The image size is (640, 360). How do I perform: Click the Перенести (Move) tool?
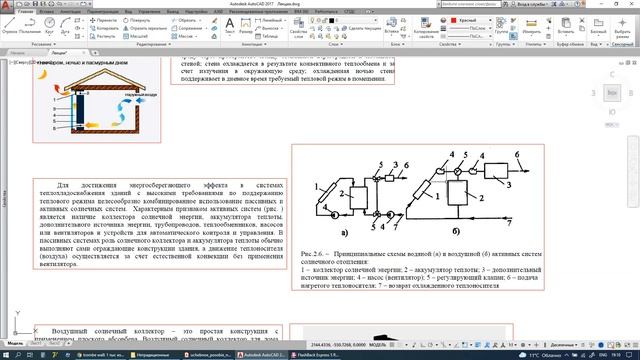pos(103,20)
